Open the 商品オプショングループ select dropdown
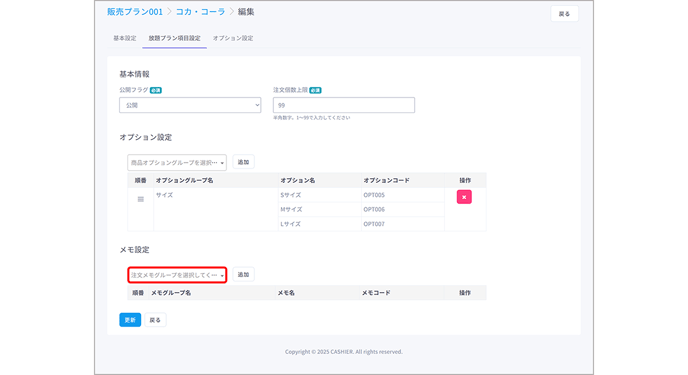 point(177,163)
